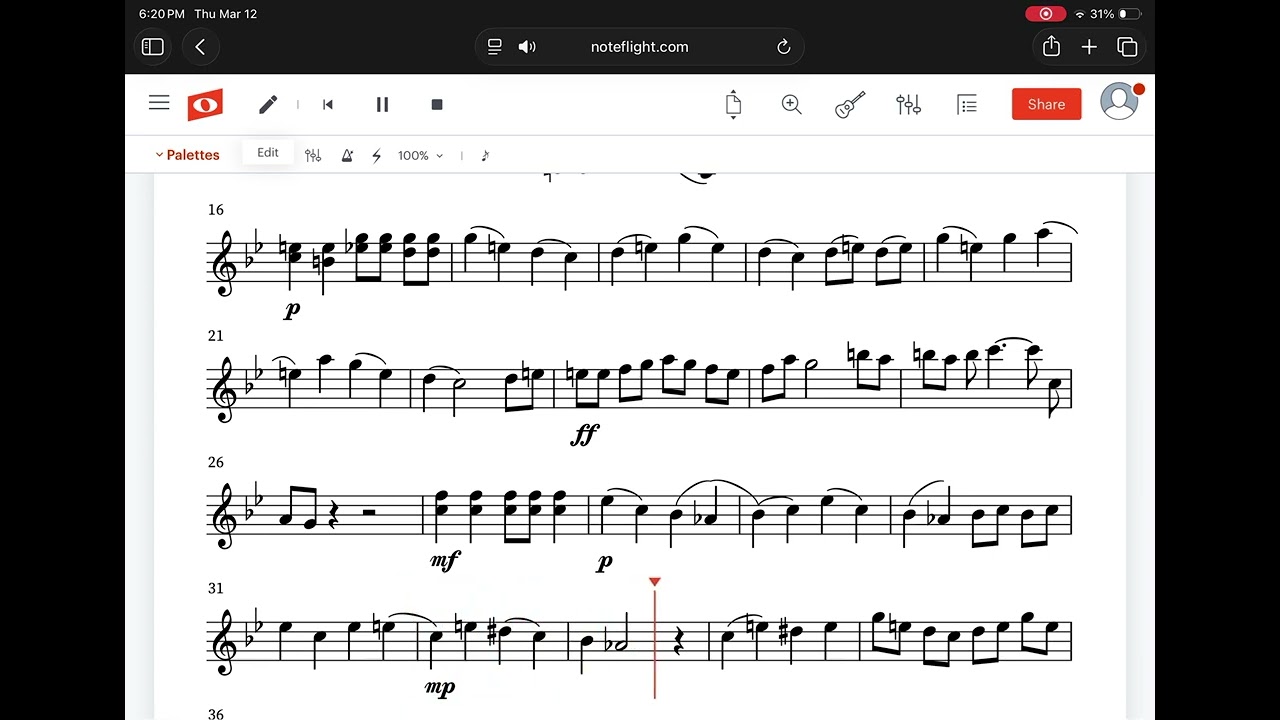Viewport: 1280px width, 720px height.
Task: Open Safari page settings menu icon
Action: pos(494,47)
